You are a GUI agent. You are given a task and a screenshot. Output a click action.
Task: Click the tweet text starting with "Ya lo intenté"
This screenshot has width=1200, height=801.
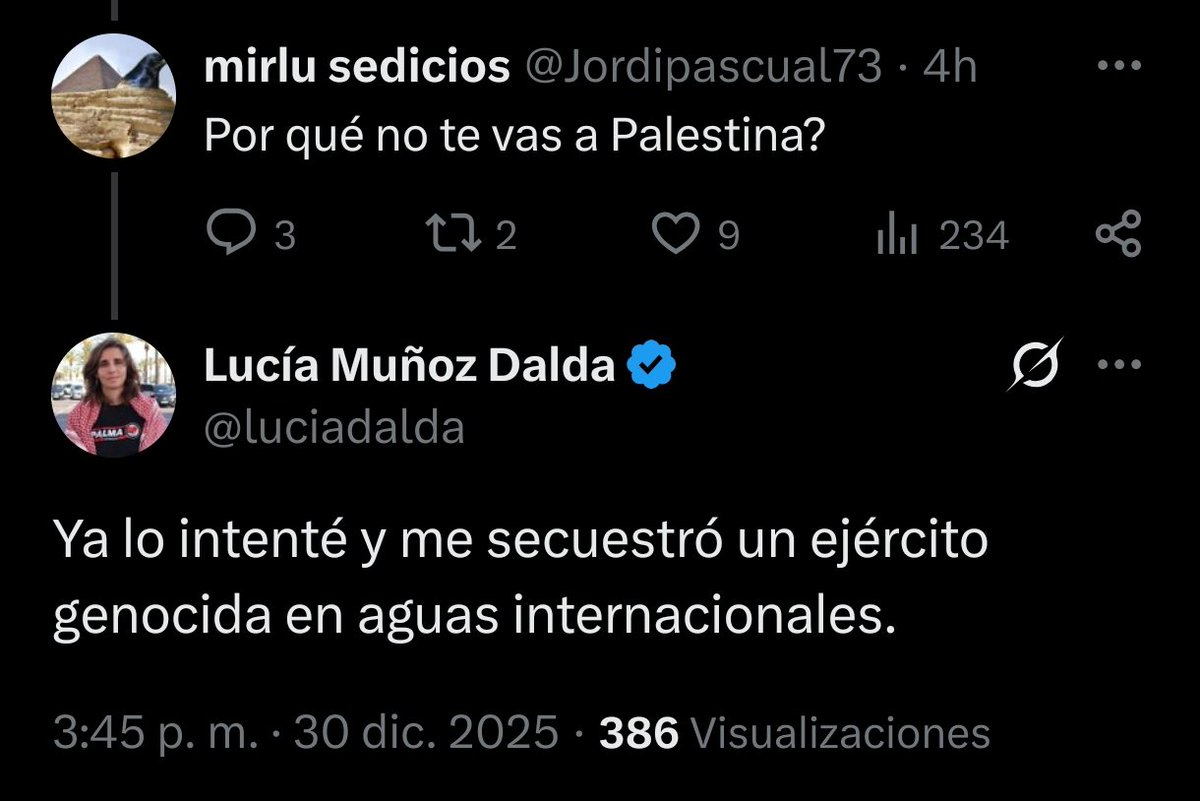(x=520, y=580)
